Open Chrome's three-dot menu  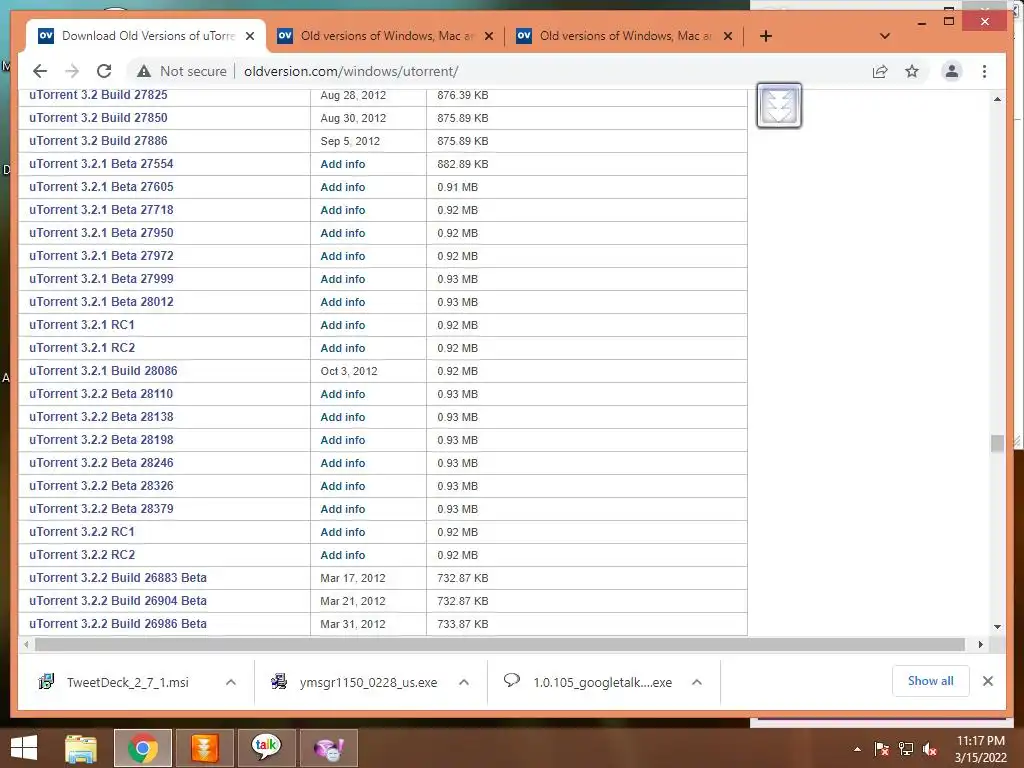(984, 71)
